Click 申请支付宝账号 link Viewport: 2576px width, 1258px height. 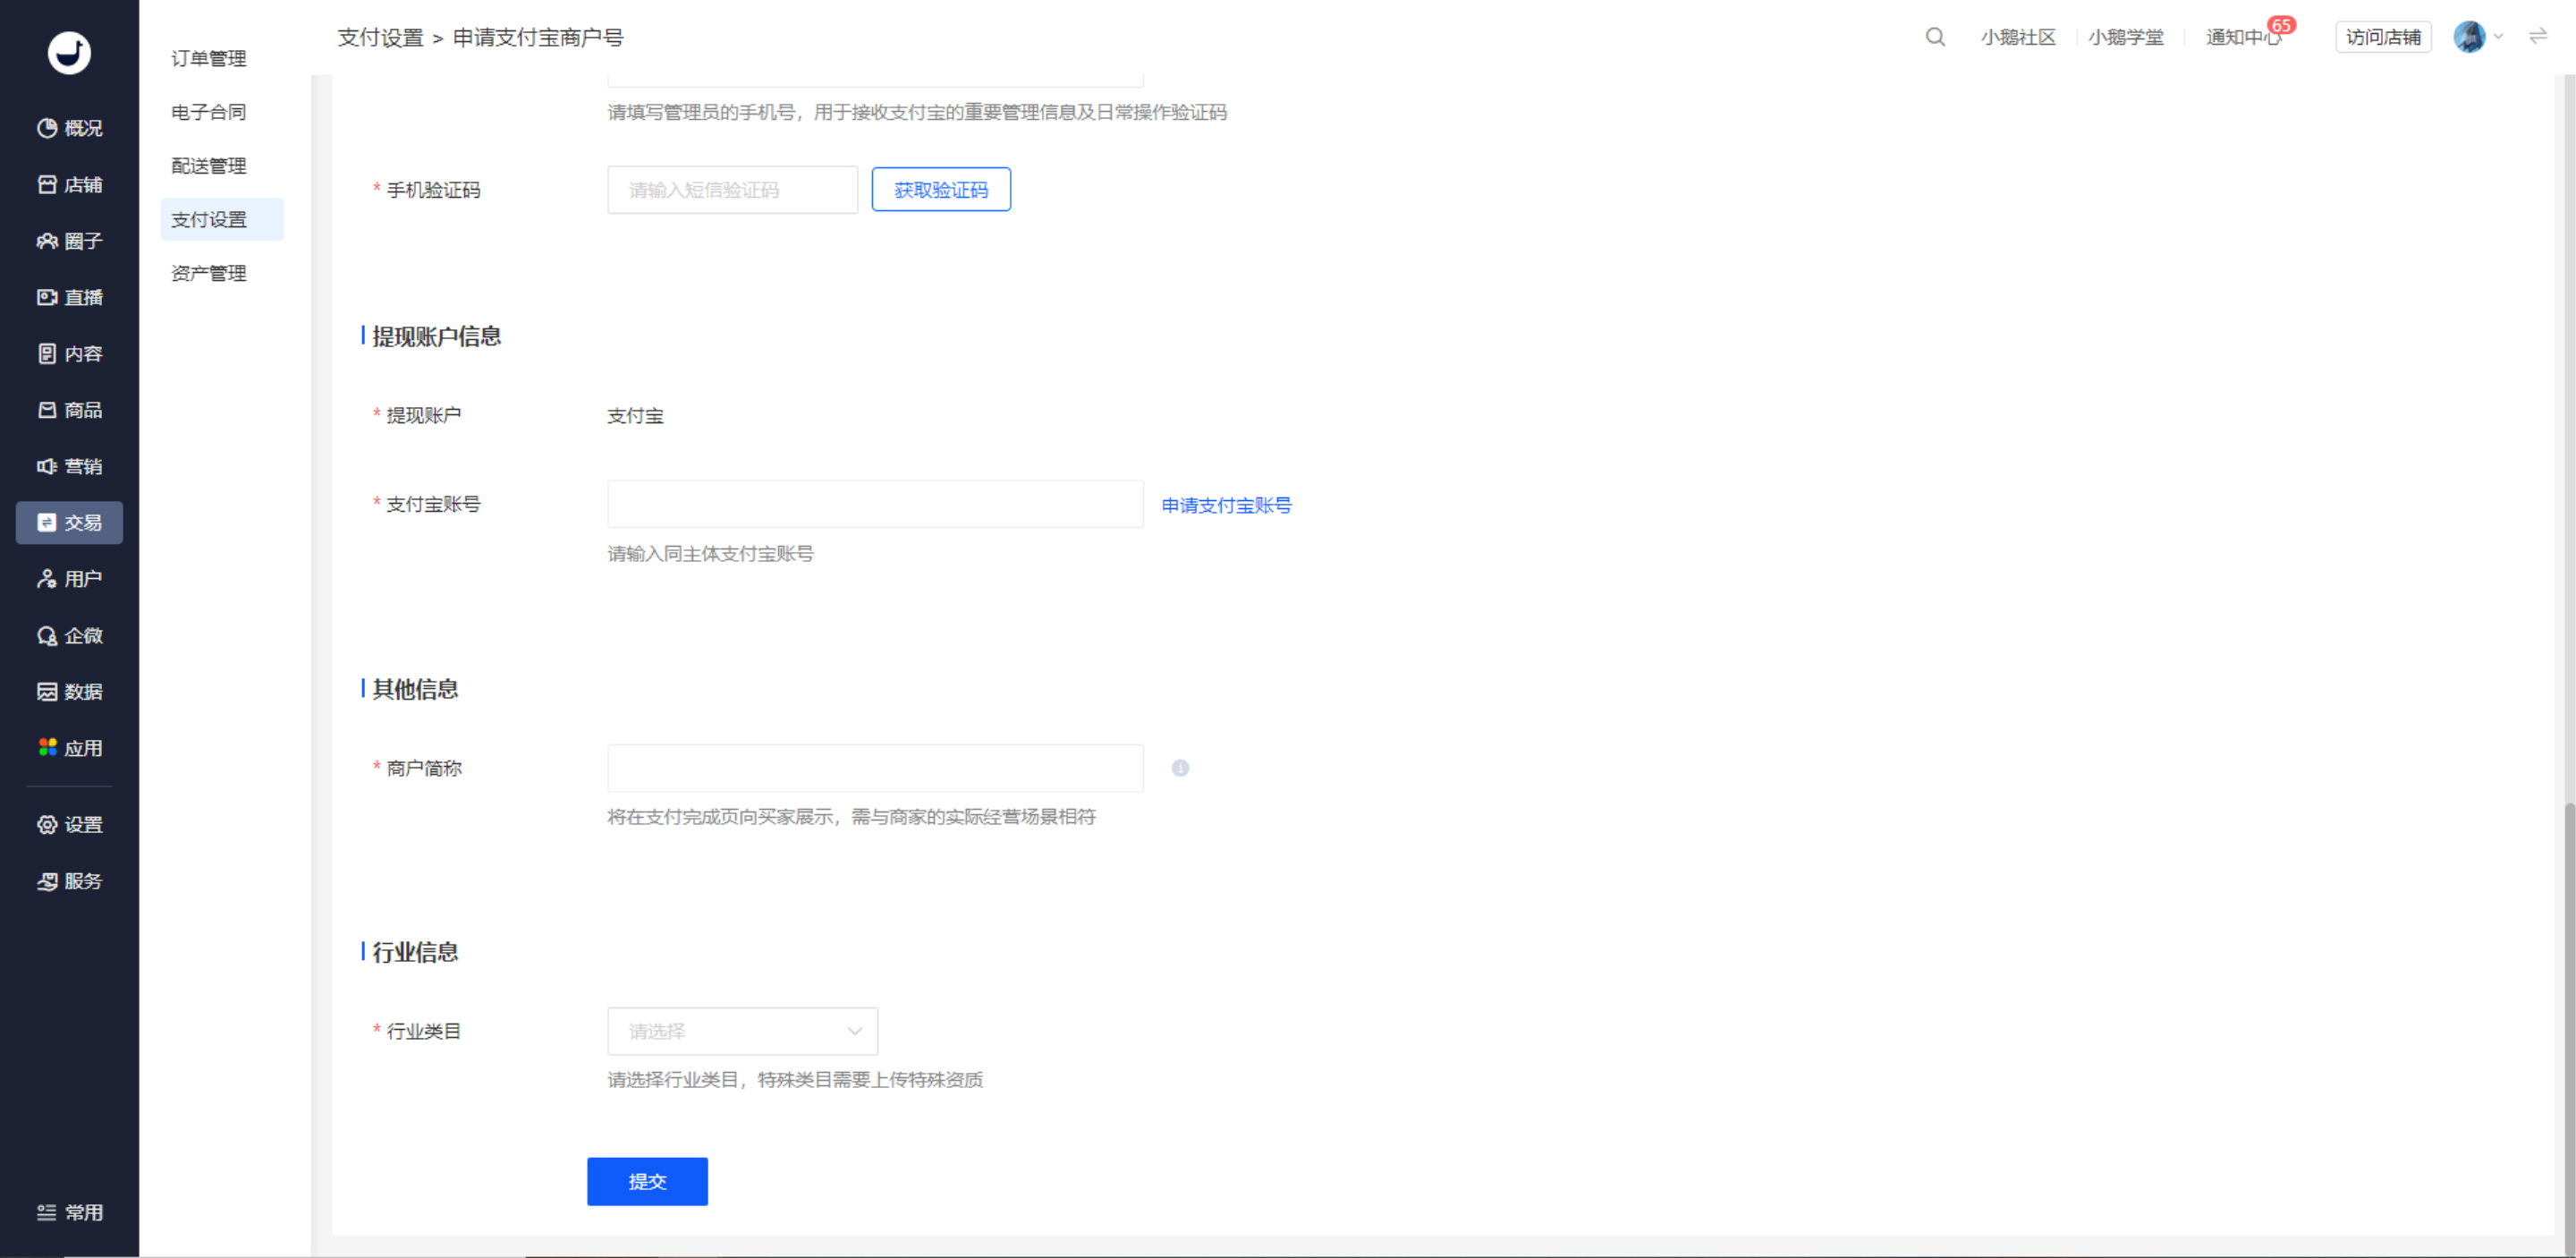coord(1226,505)
